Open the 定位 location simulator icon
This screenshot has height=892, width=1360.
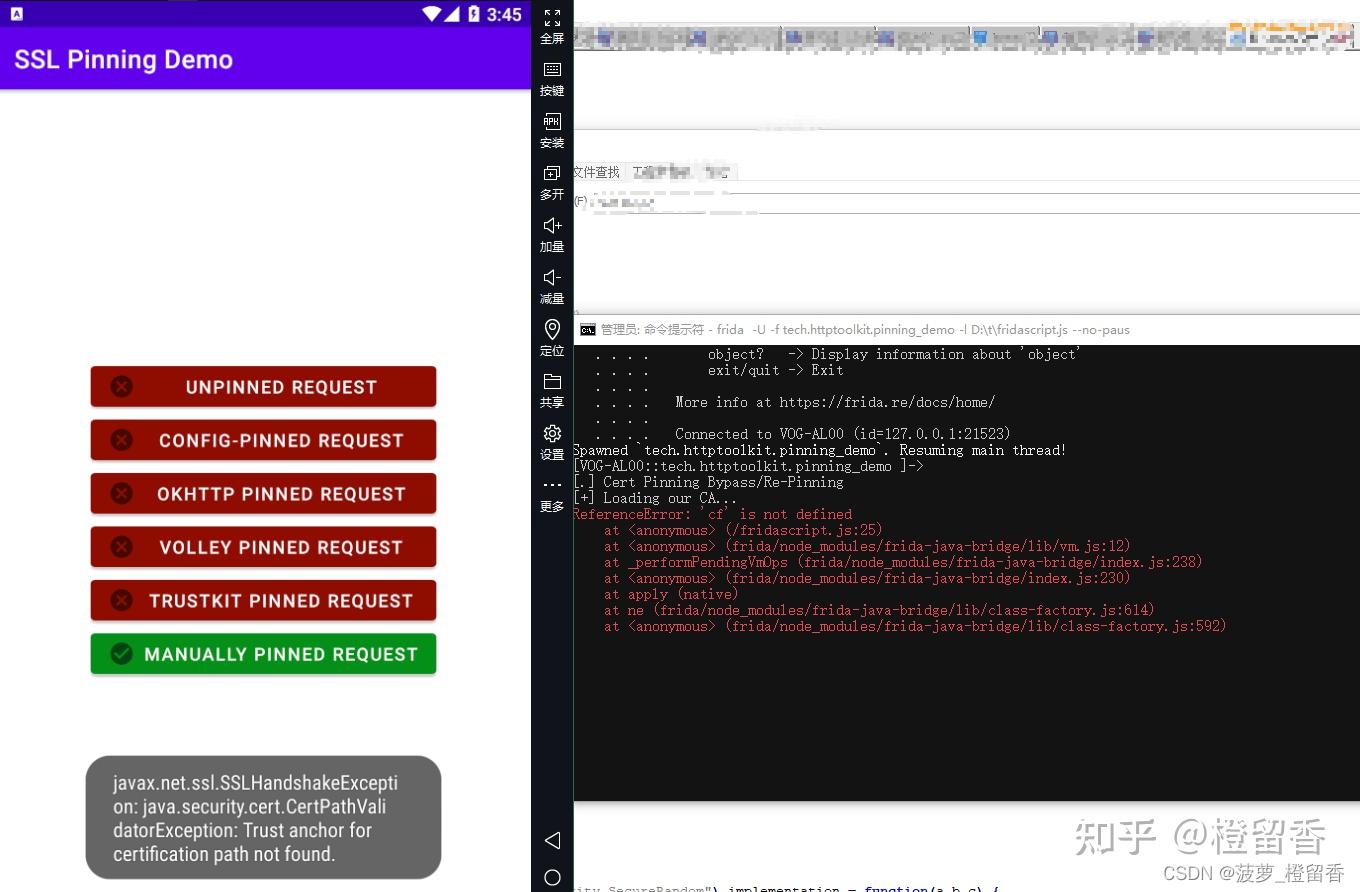click(551, 338)
